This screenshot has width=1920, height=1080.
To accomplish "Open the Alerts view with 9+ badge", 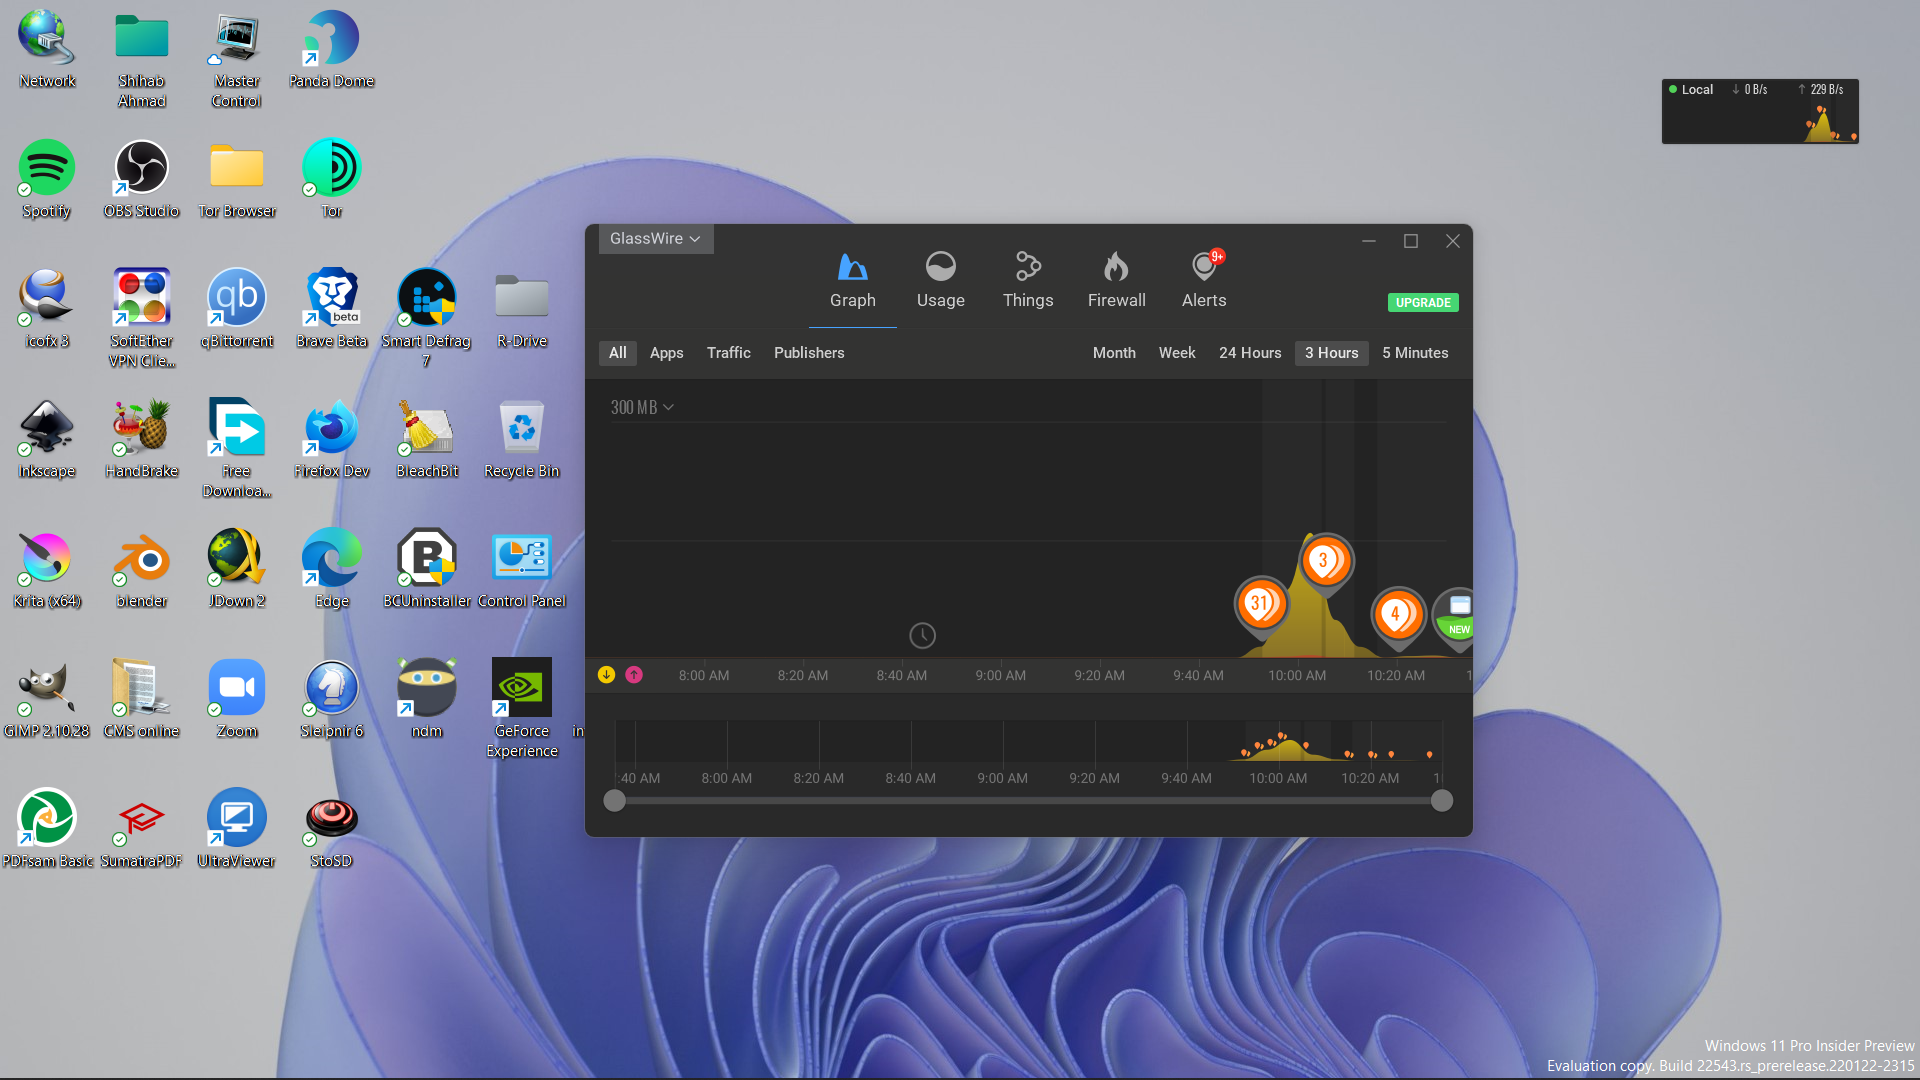I will point(1204,281).
